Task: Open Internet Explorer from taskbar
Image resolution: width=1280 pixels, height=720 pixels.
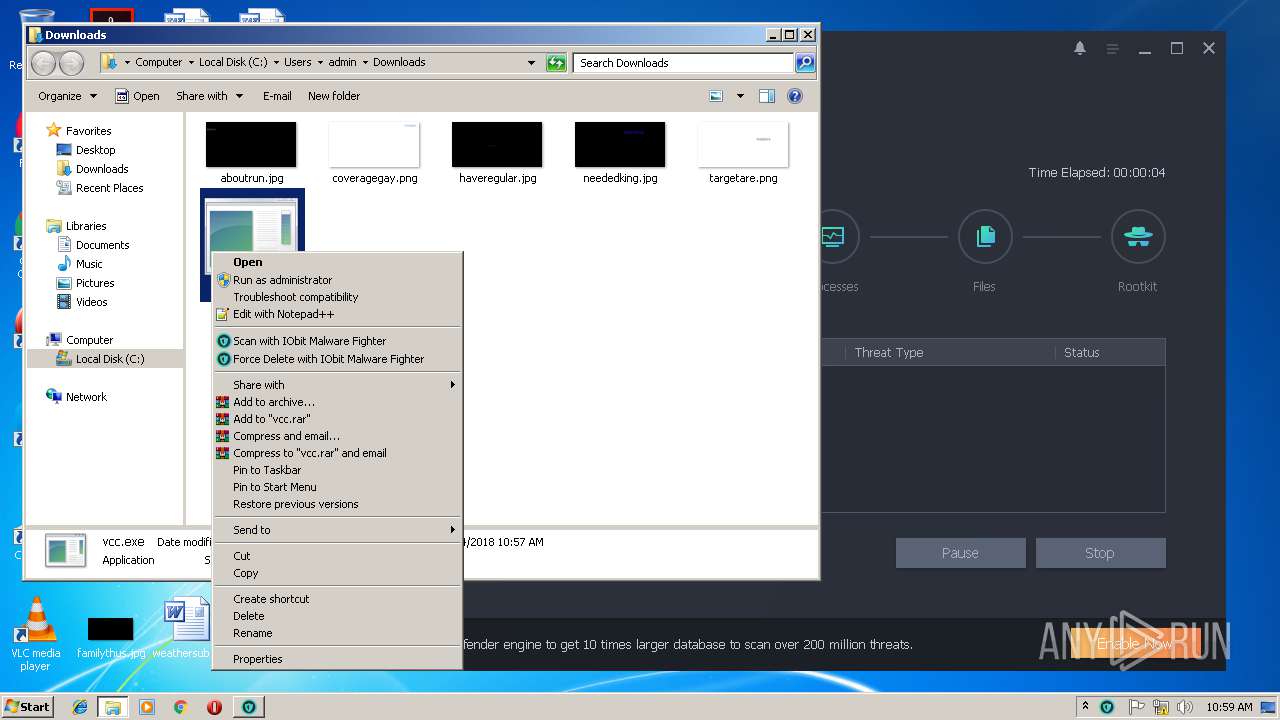Action: click(x=81, y=707)
